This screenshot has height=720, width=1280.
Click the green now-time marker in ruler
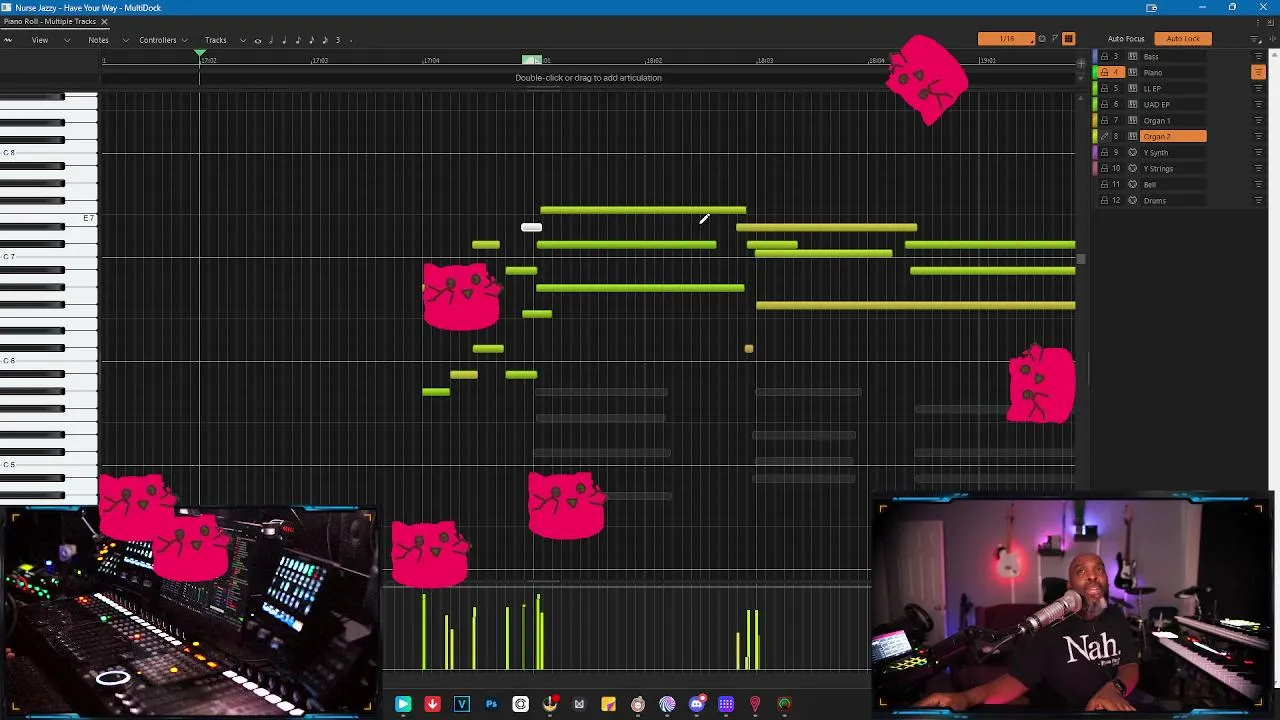pyautogui.click(x=200, y=54)
